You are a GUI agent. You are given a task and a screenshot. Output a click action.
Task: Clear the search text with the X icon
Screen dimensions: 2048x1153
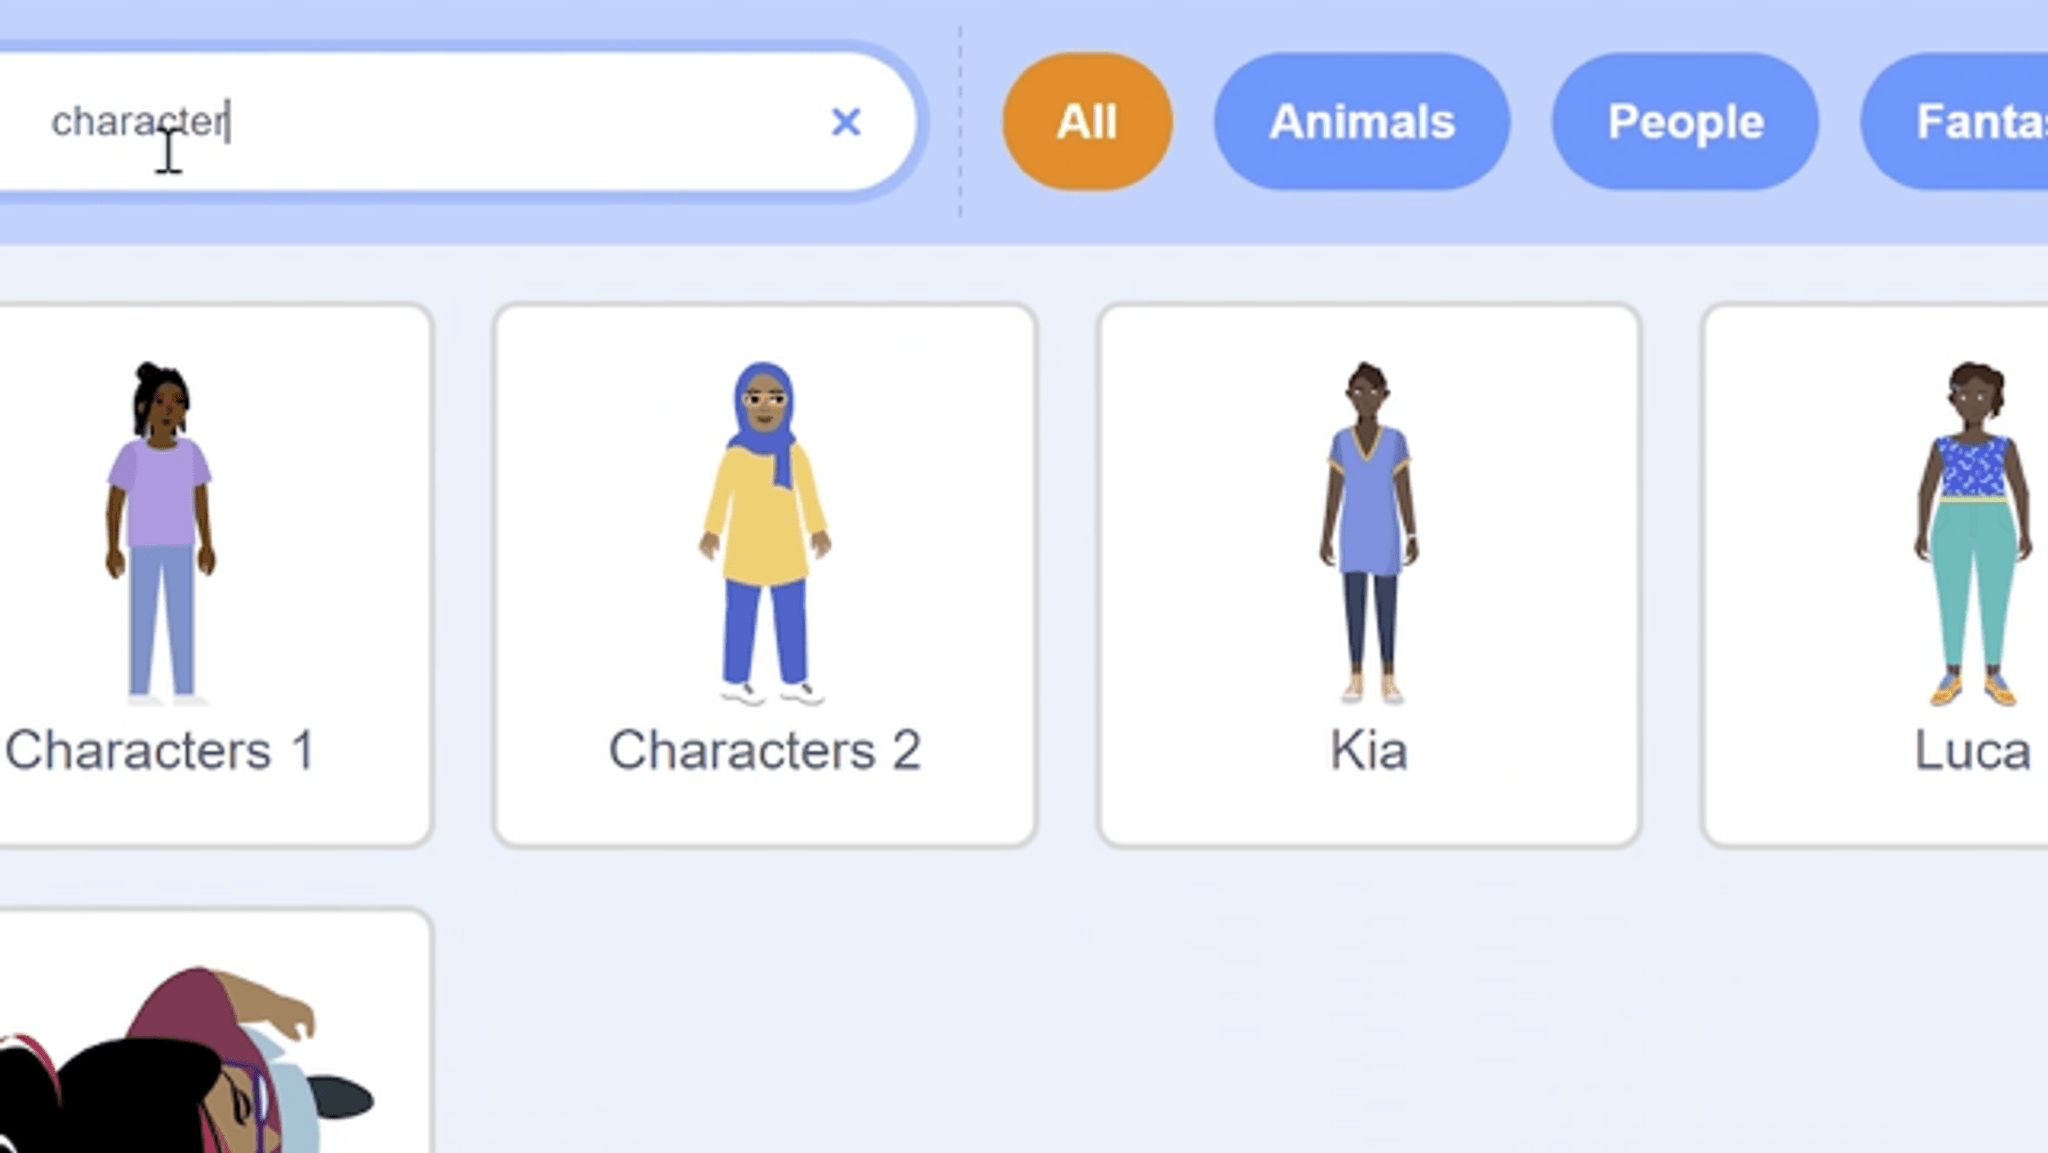(845, 122)
